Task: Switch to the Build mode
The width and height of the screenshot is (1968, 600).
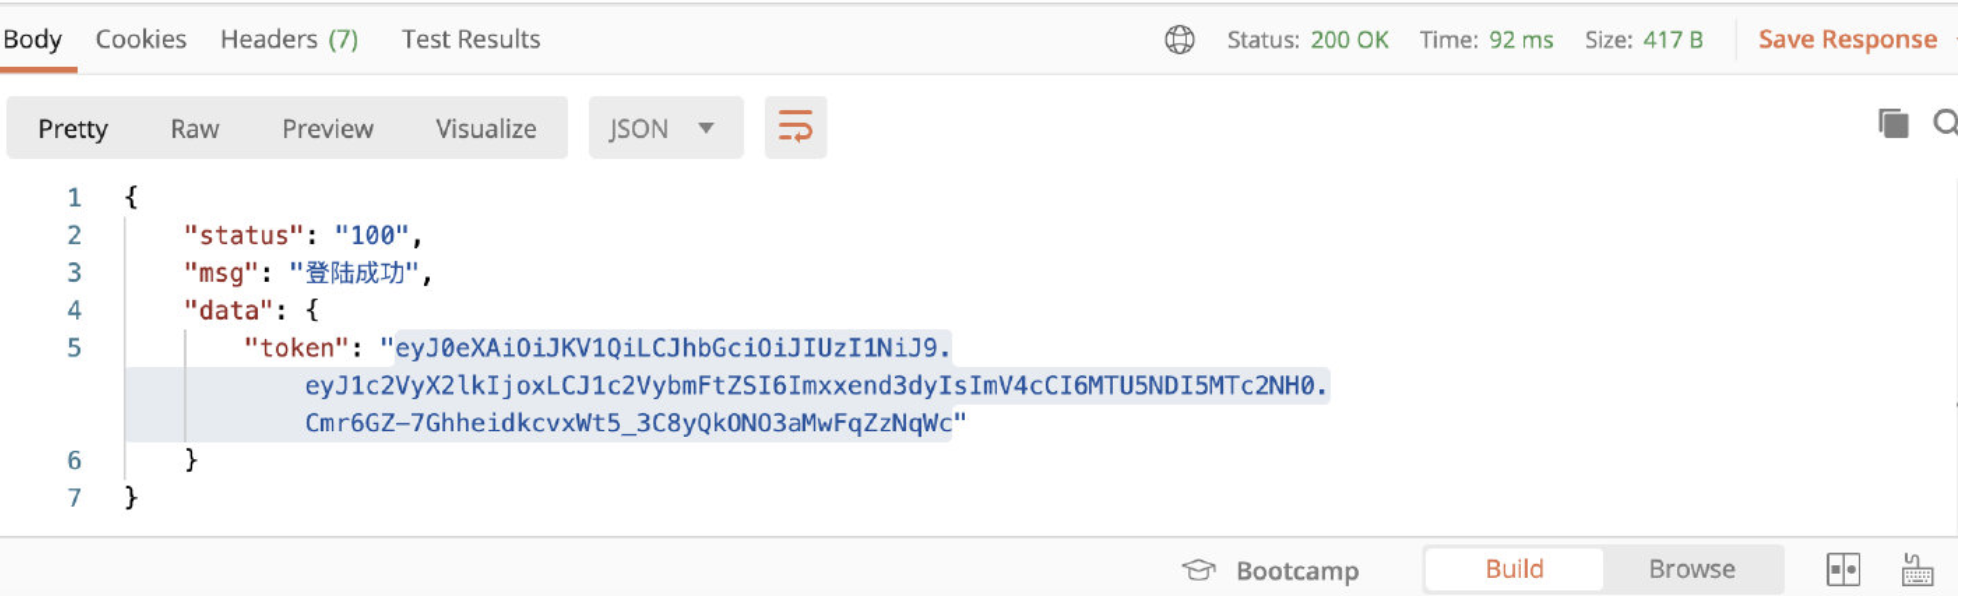Action: tap(1514, 569)
